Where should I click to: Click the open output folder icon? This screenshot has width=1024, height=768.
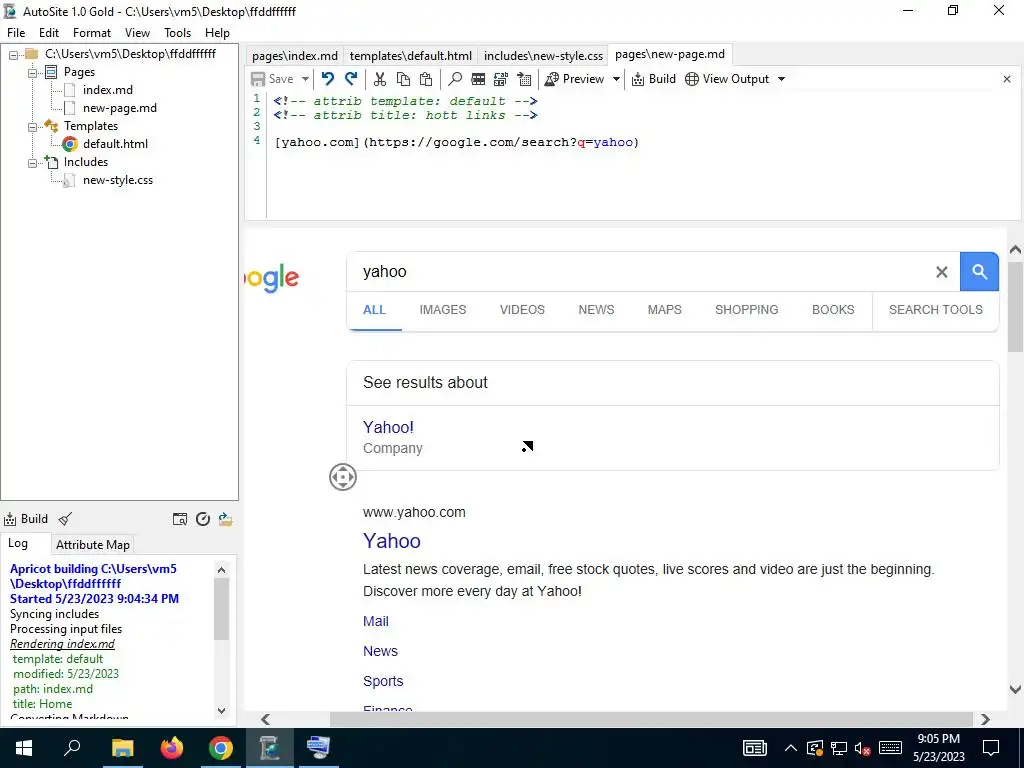coord(225,519)
